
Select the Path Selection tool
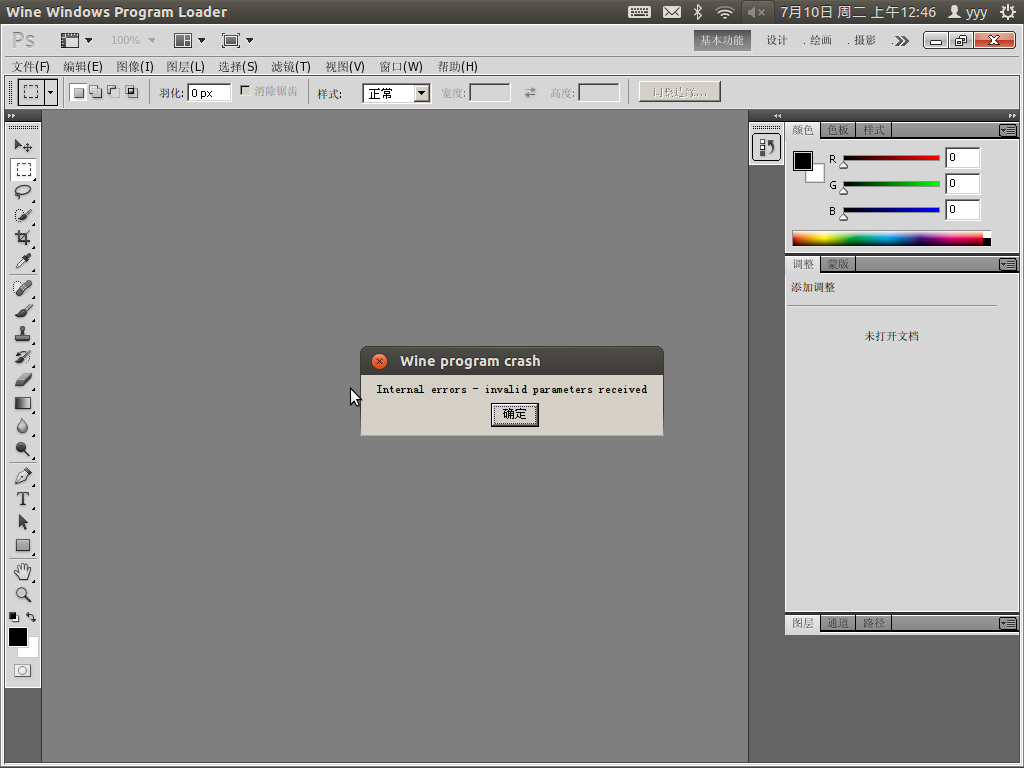click(23, 522)
